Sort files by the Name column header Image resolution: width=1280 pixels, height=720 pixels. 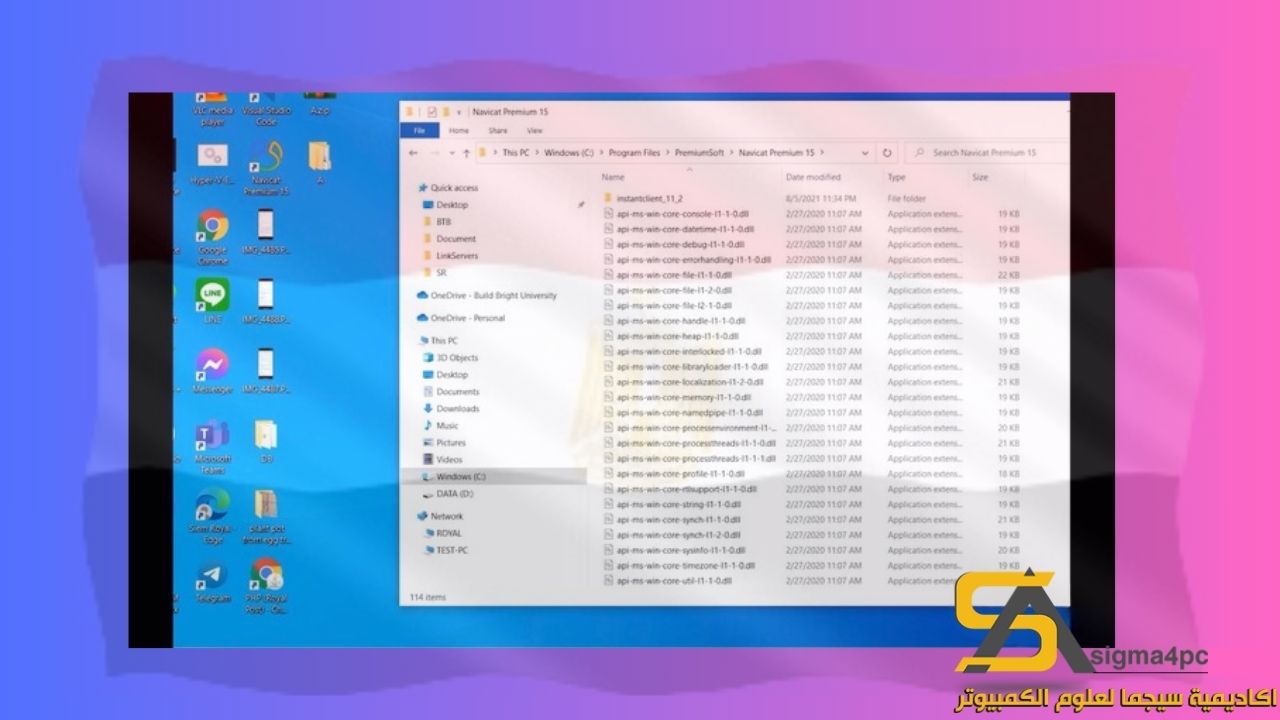(x=613, y=177)
